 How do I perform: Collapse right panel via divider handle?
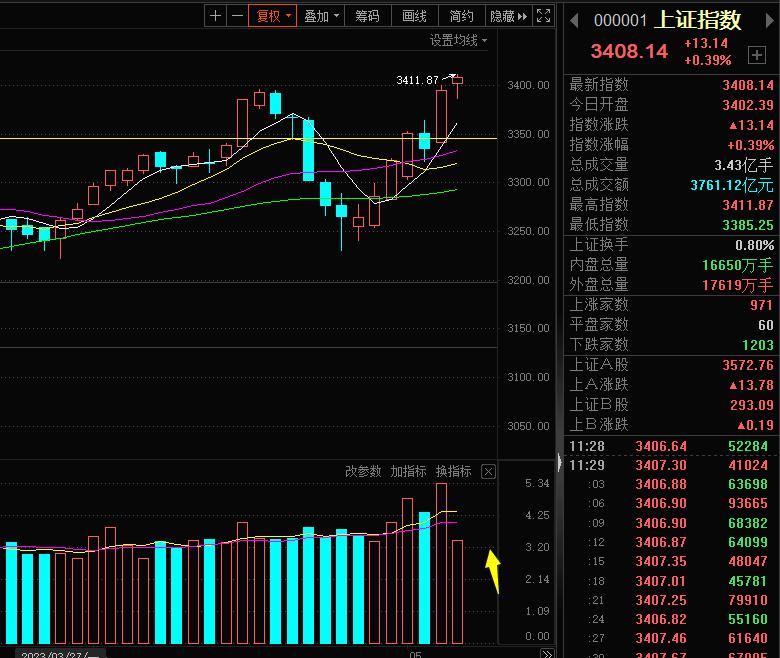pos(560,462)
